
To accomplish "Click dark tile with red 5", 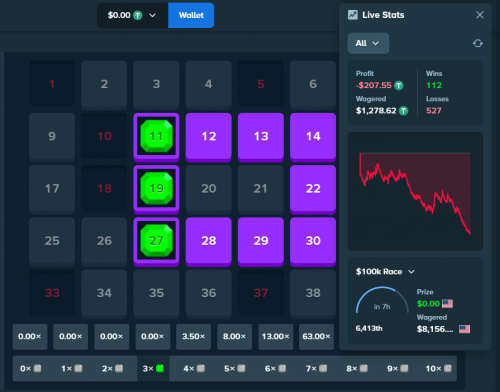I will [x=261, y=84].
